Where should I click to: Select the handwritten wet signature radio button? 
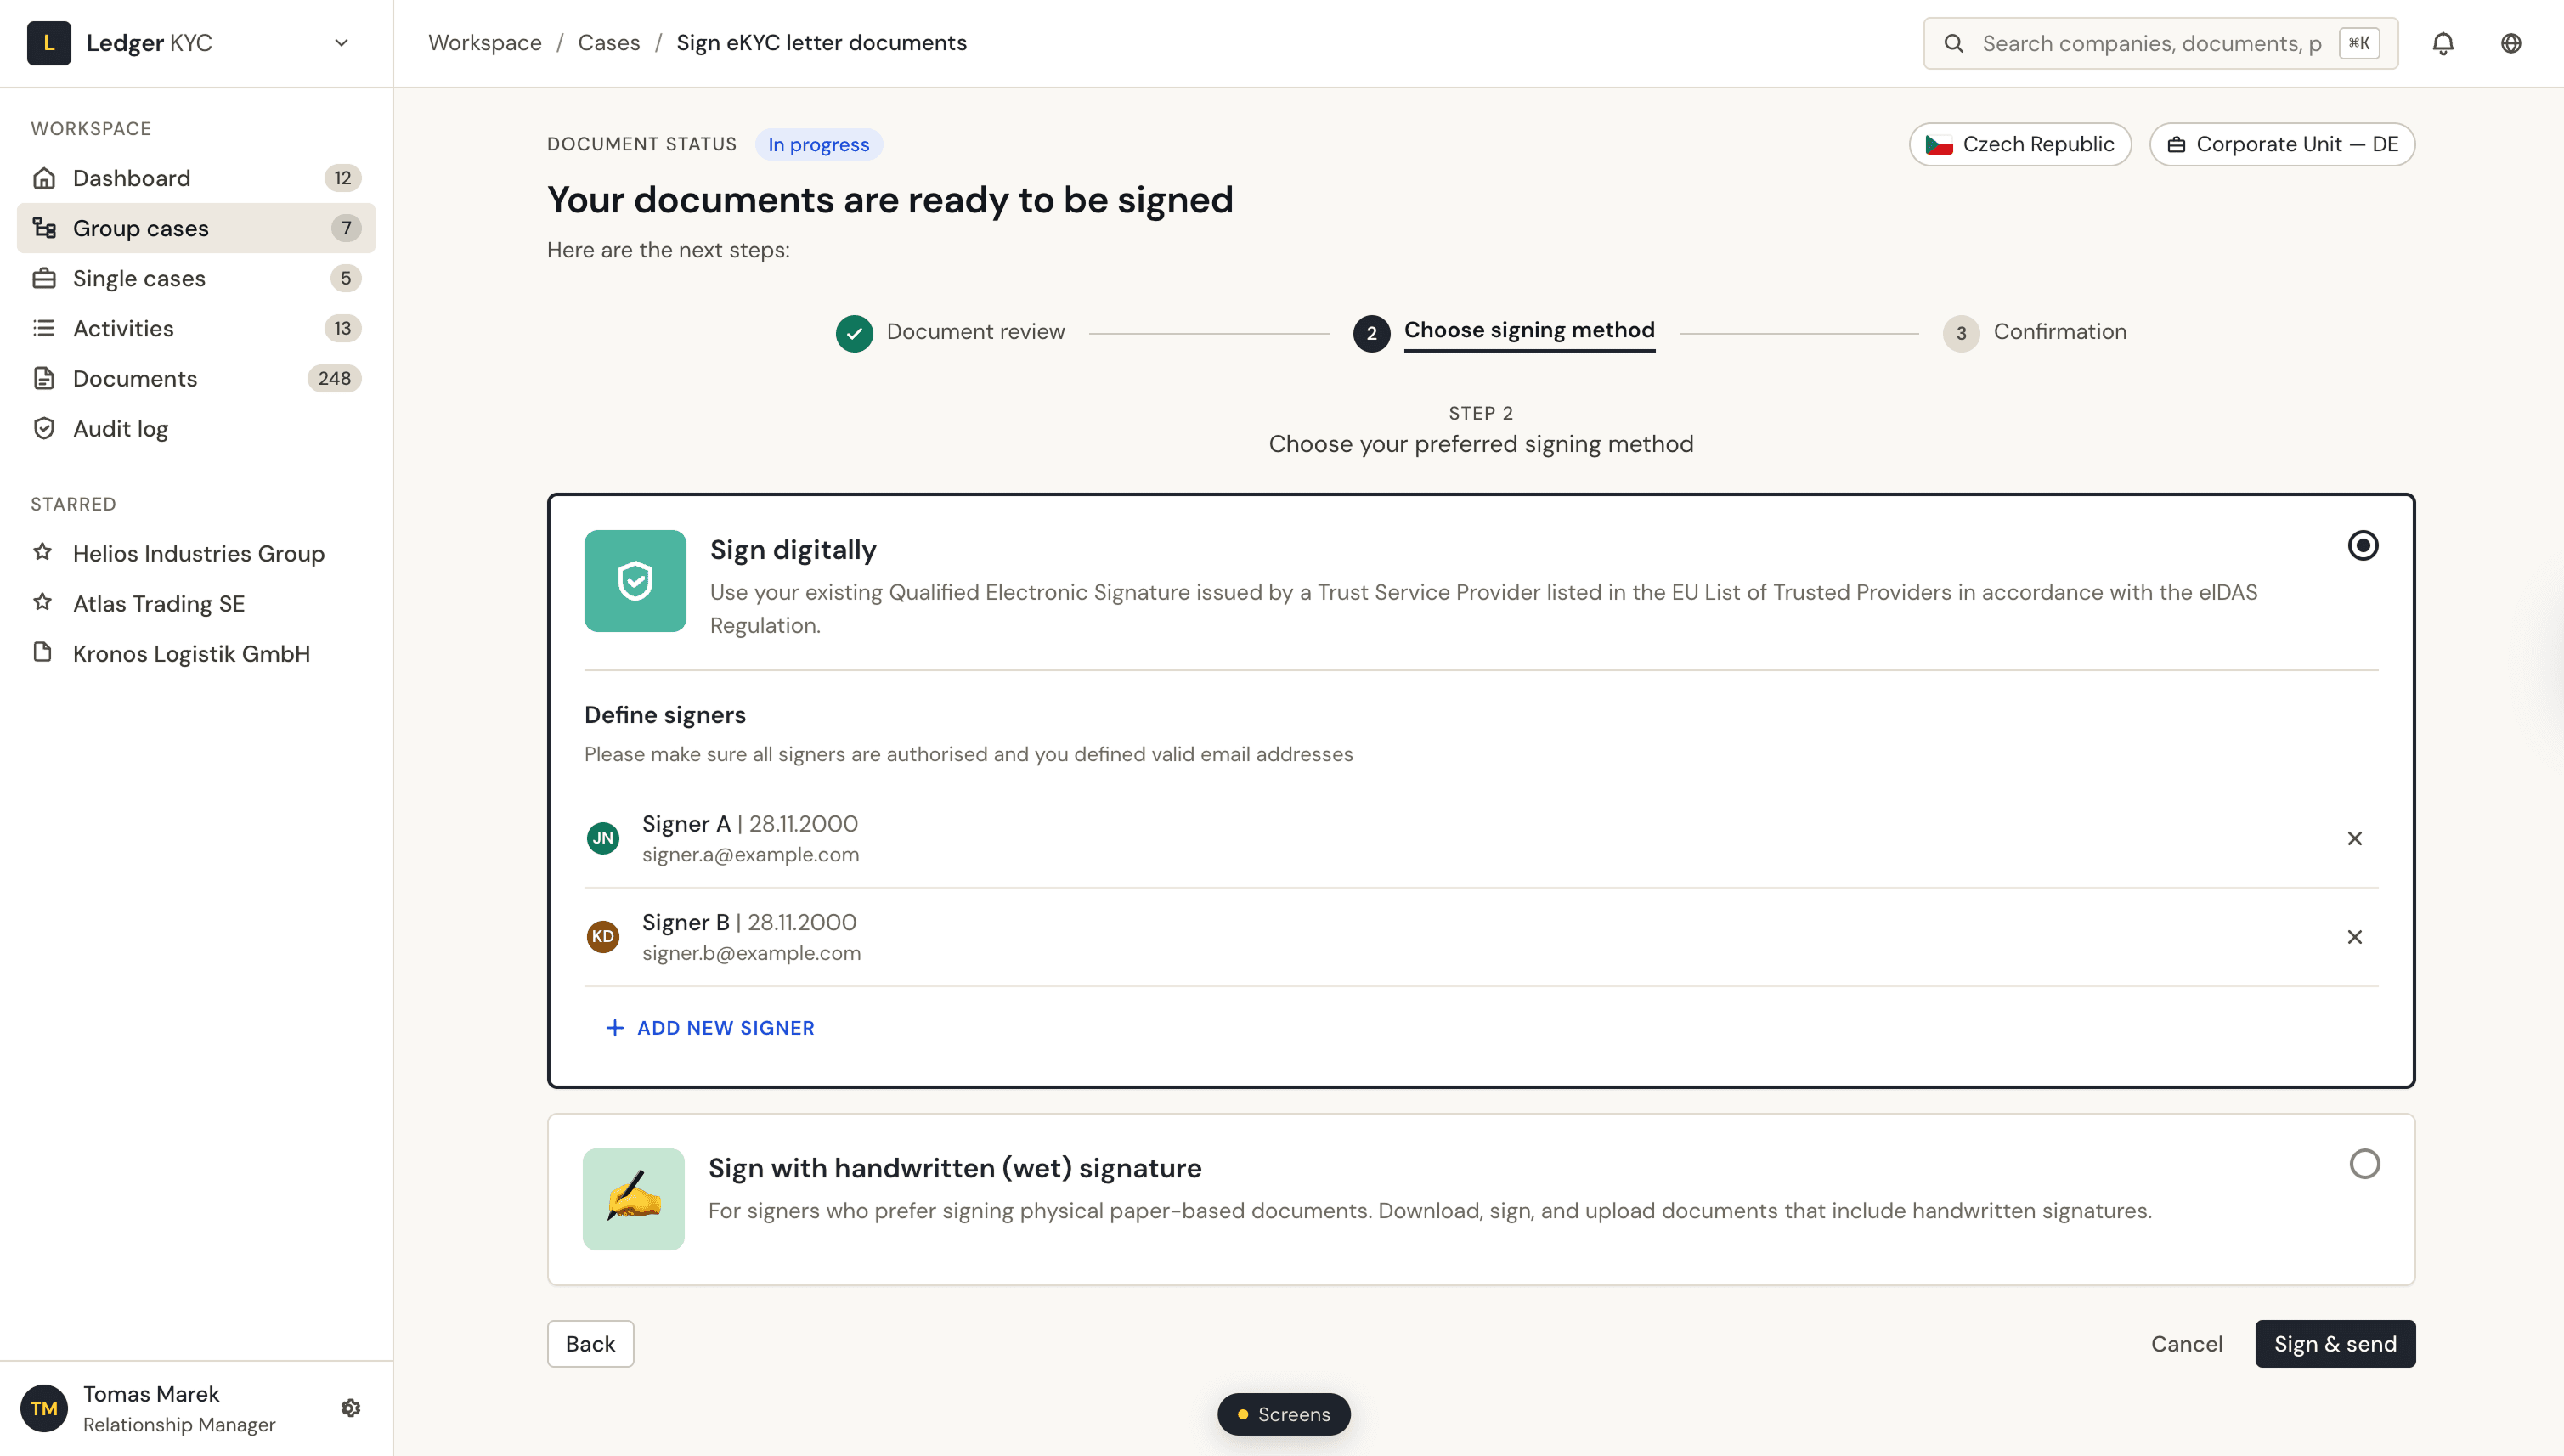pos(2364,1164)
